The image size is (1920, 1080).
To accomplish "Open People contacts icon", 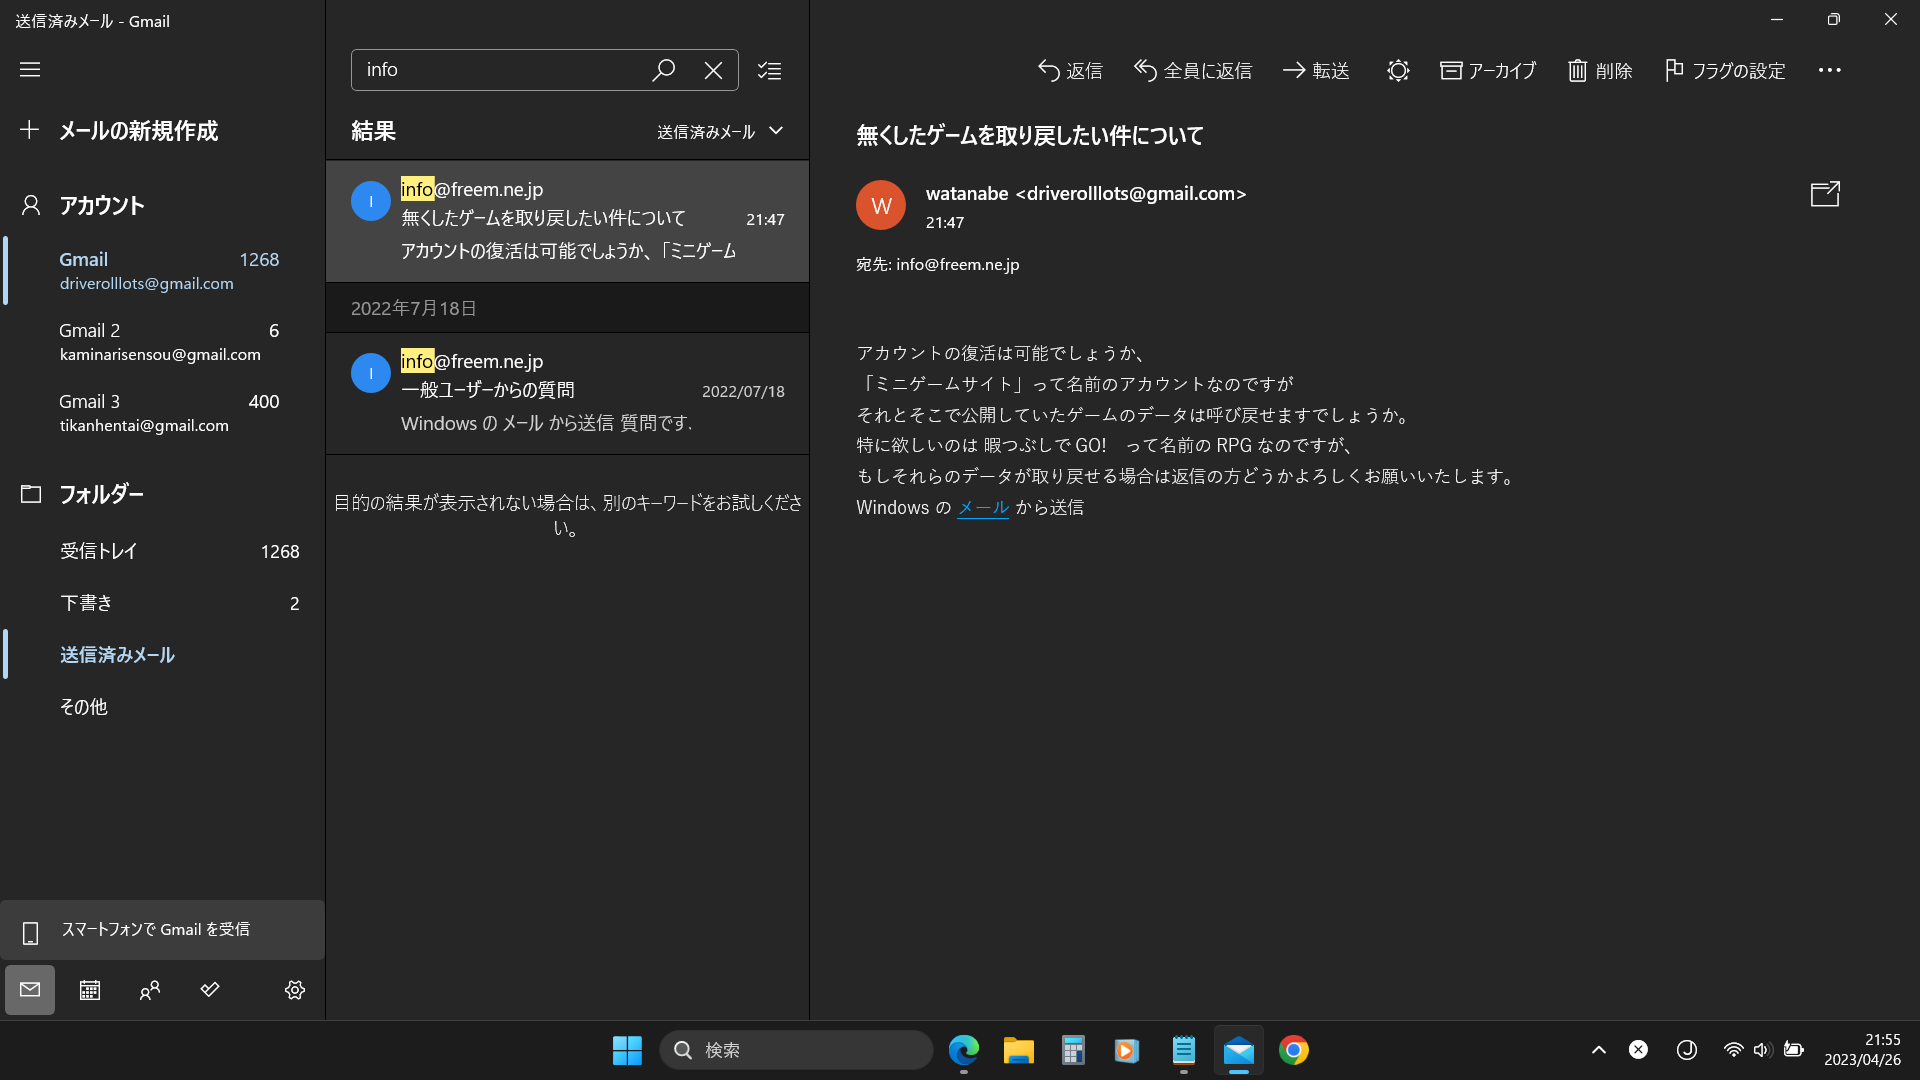I will pyautogui.click(x=150, y=990).
